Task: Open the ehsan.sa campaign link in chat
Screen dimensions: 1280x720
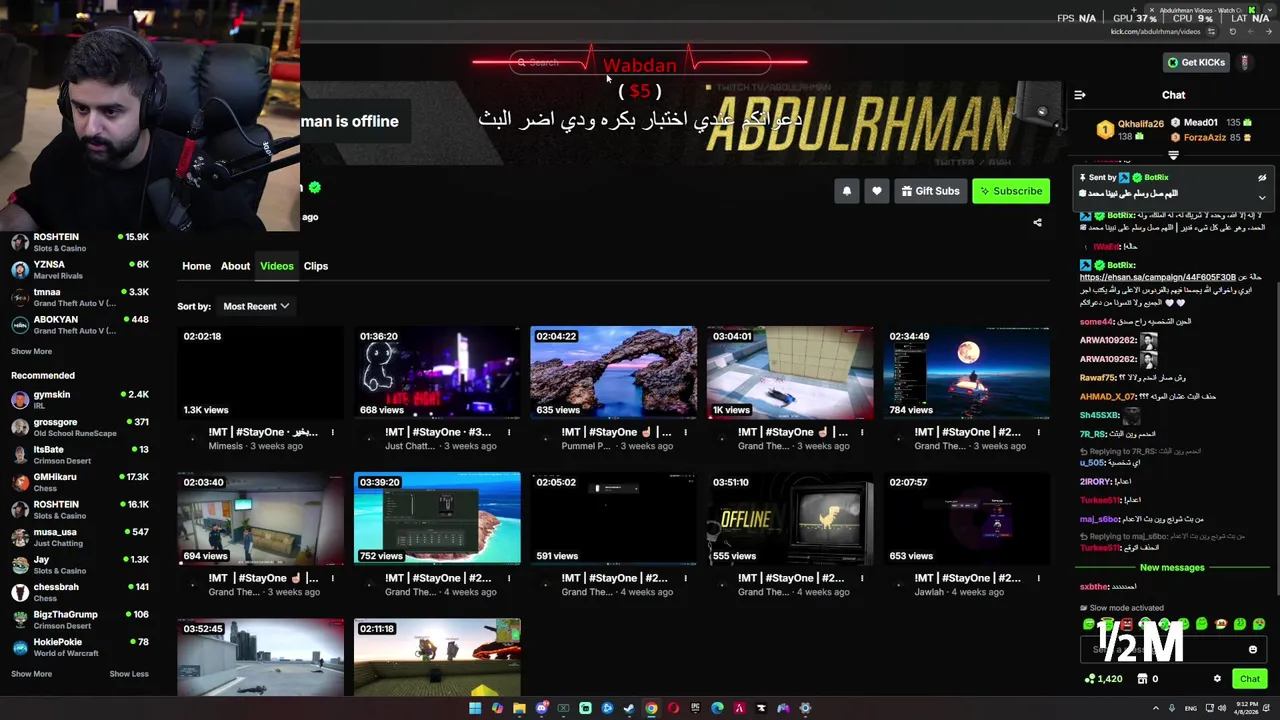Action: click(1157, 277)
